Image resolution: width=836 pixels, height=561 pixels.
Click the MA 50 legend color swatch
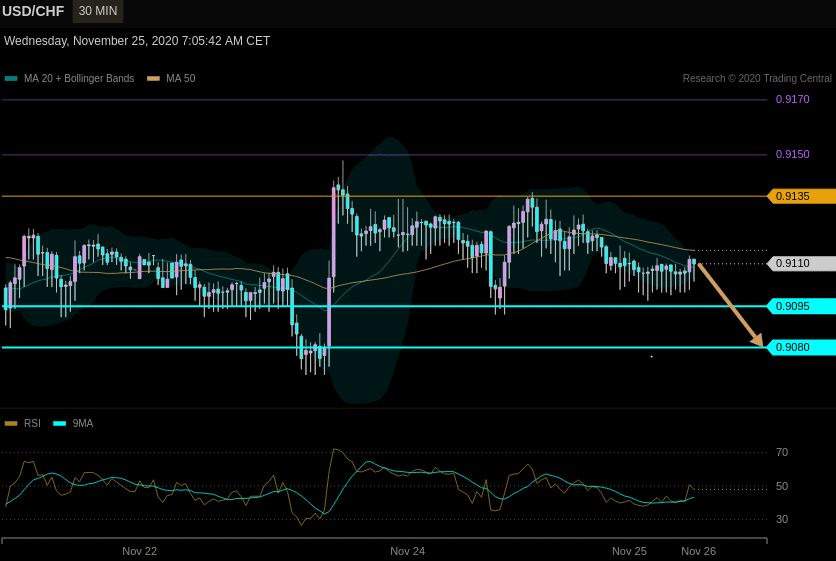(x=154, y=78)
